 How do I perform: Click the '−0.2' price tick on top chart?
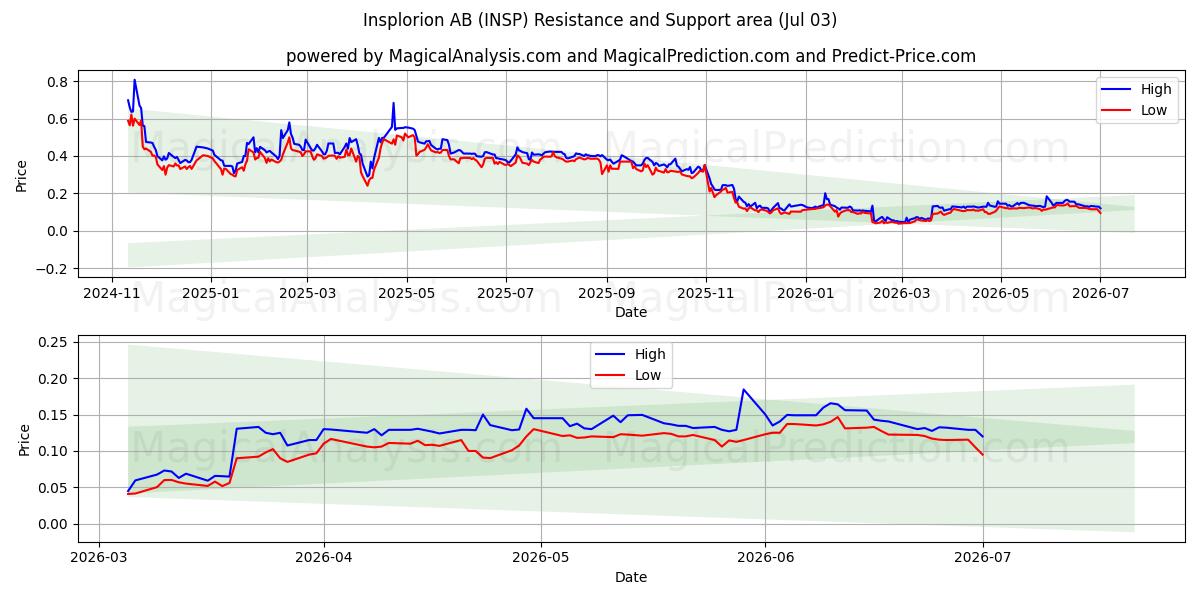coord(52,269)
